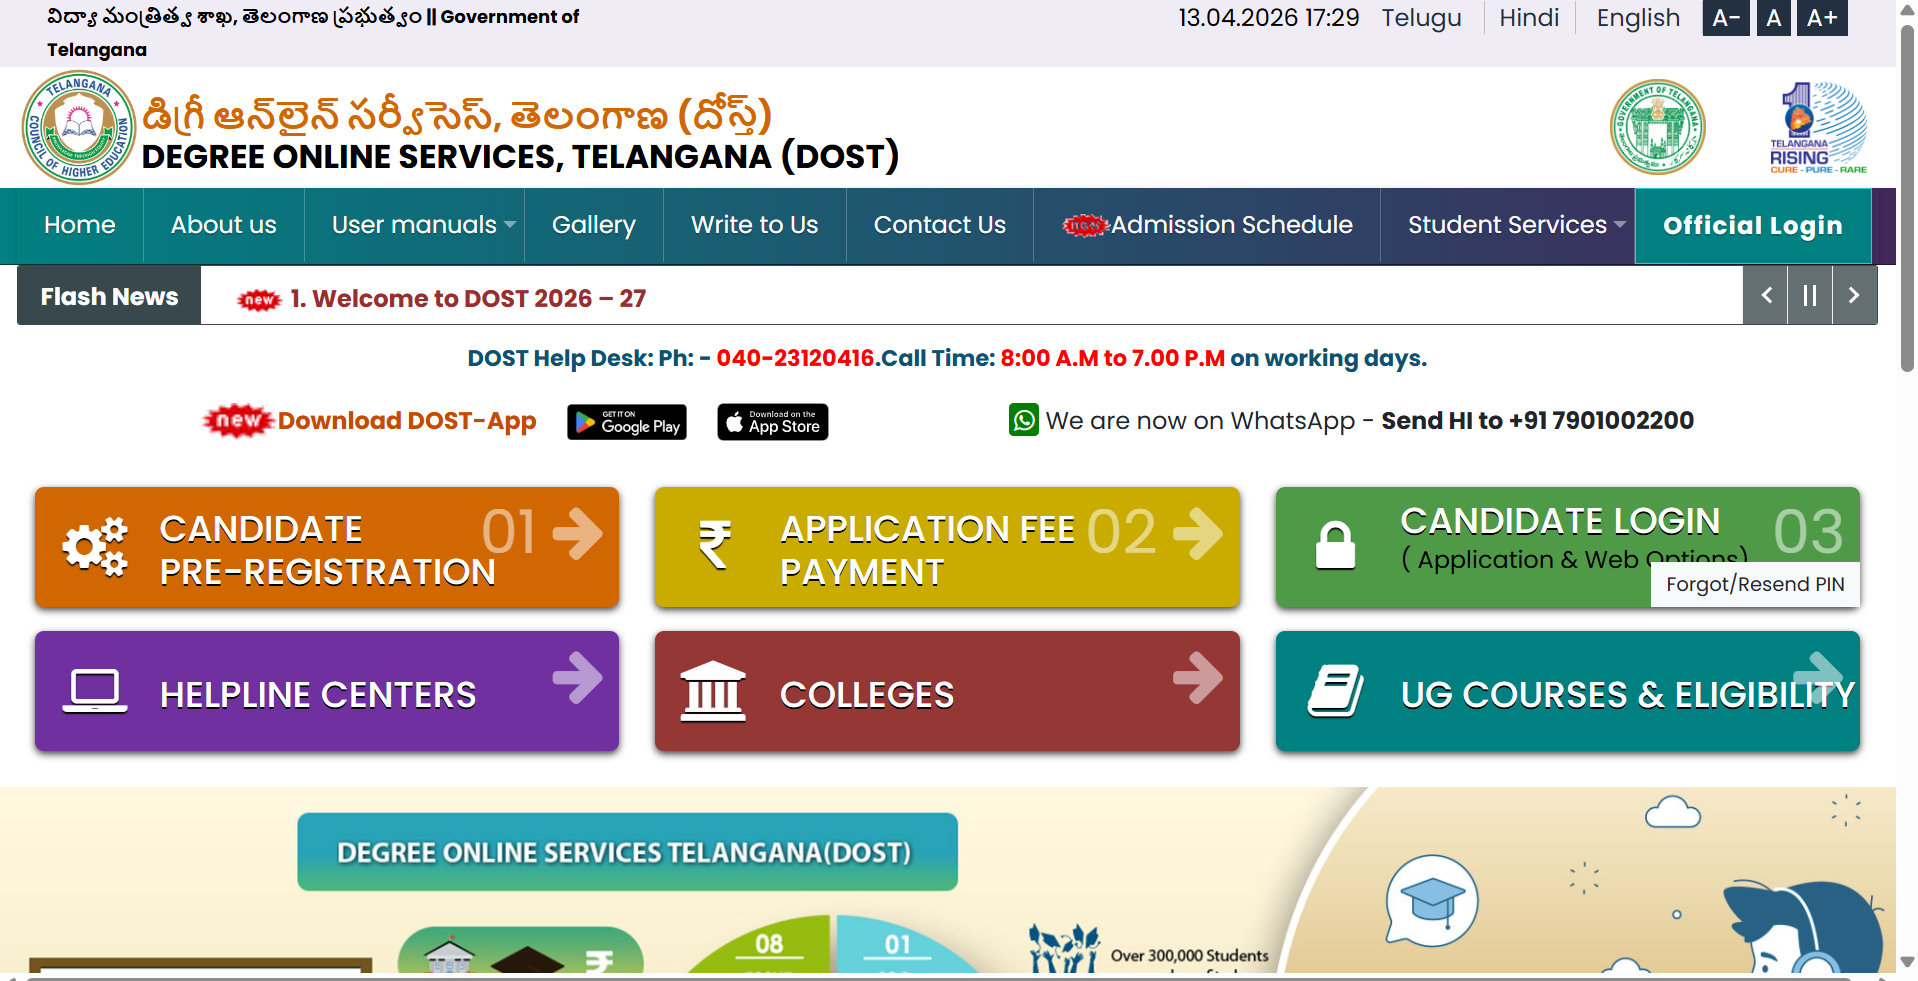Image resolution: width=1918 pixels, height=981 pixels.
Task: Click the Forgot/Resend PIN link
Action: point(1754,584)
